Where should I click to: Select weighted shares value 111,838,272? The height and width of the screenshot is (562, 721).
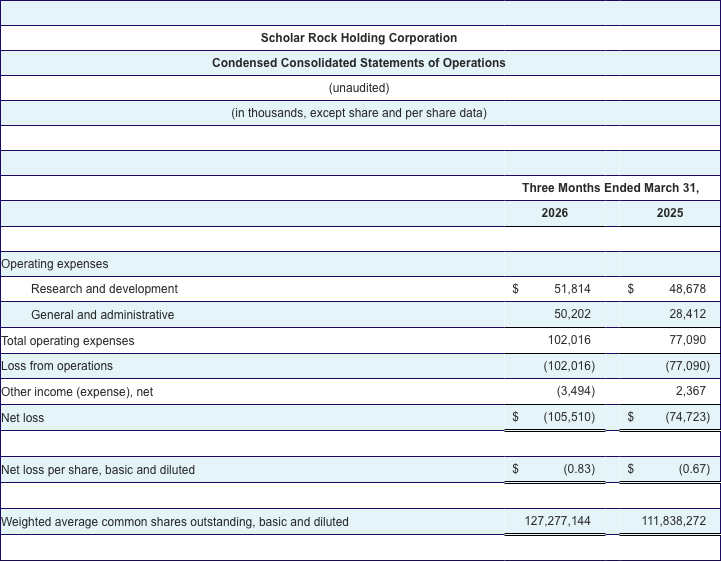[x=674, y=521]
